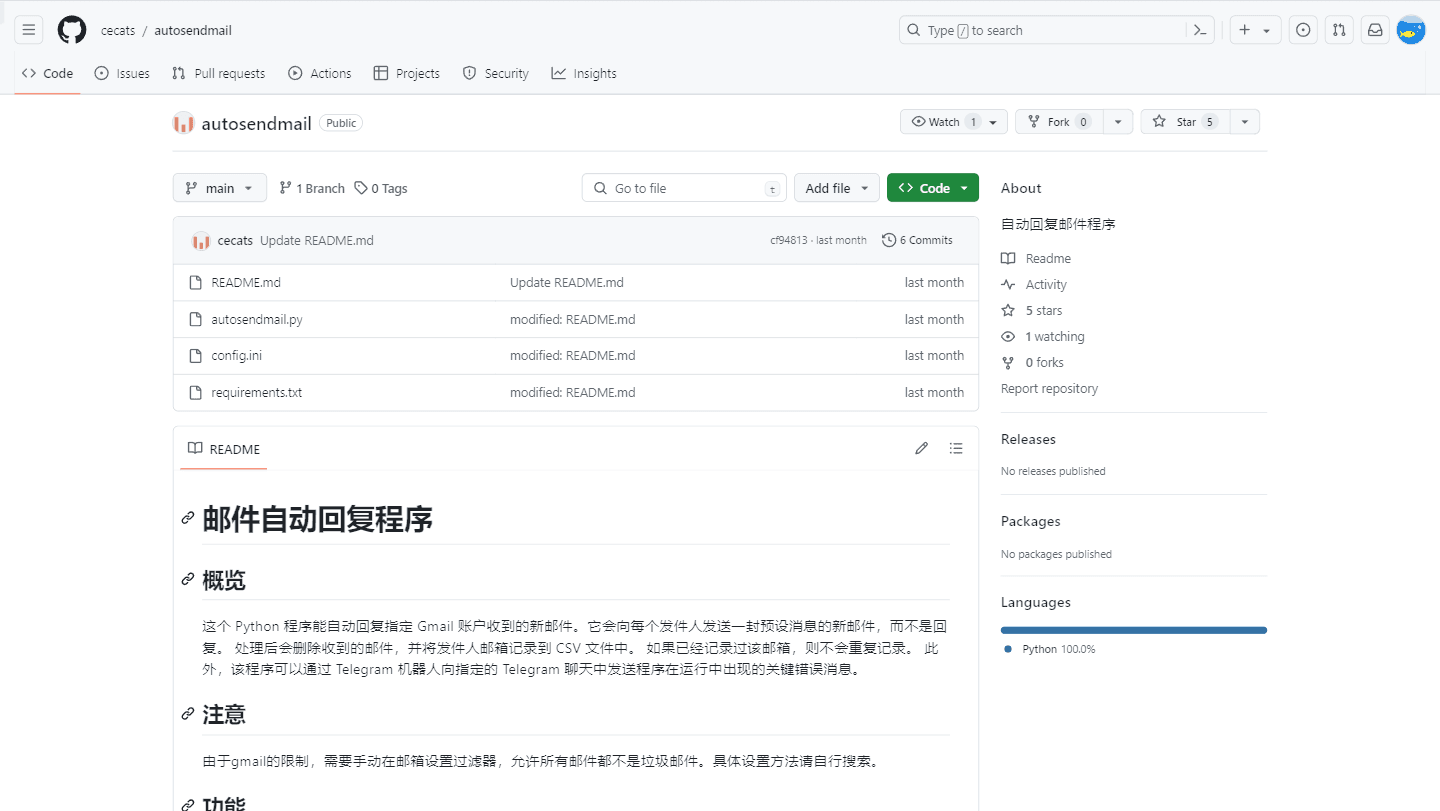This screenshot has width=1440, height=811.
Task: Click the top search bar
Action: [1057, 30]
